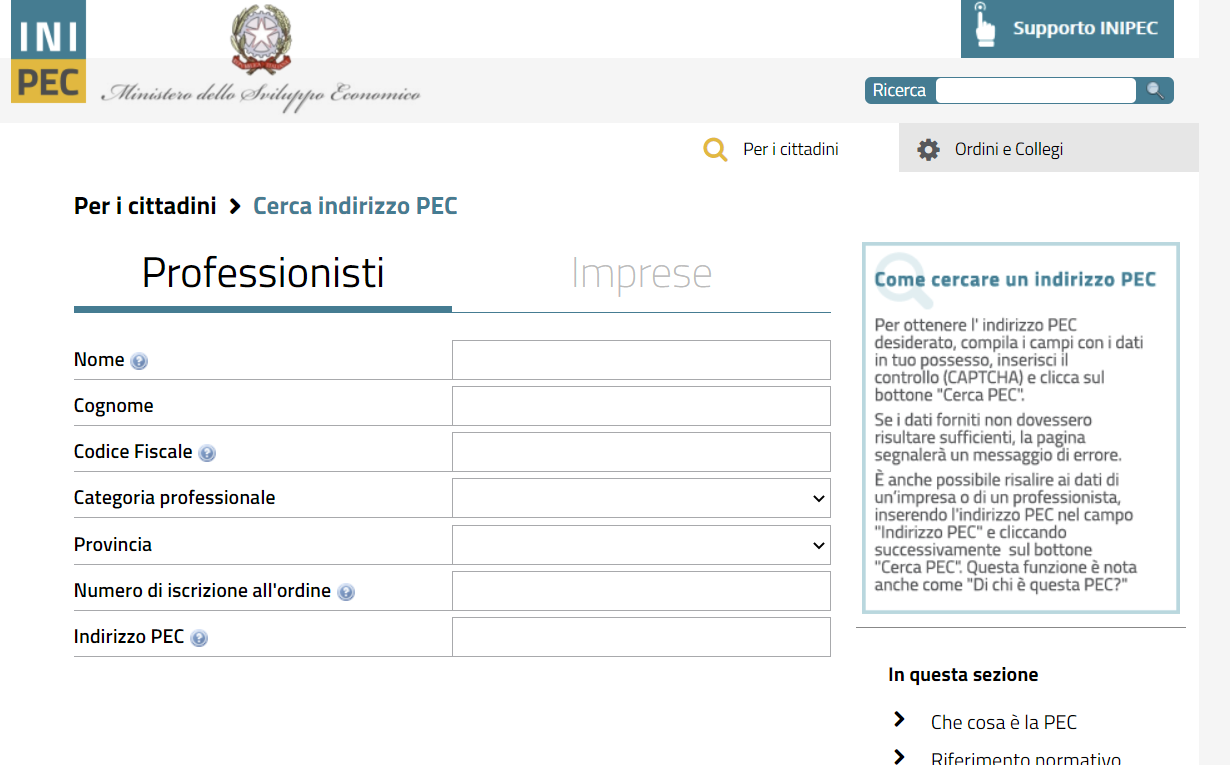Image resolution: width=1230 pixels, height=765 pixels.
Task: Click the search magnifier button
Action: [x=1155, y=91]
